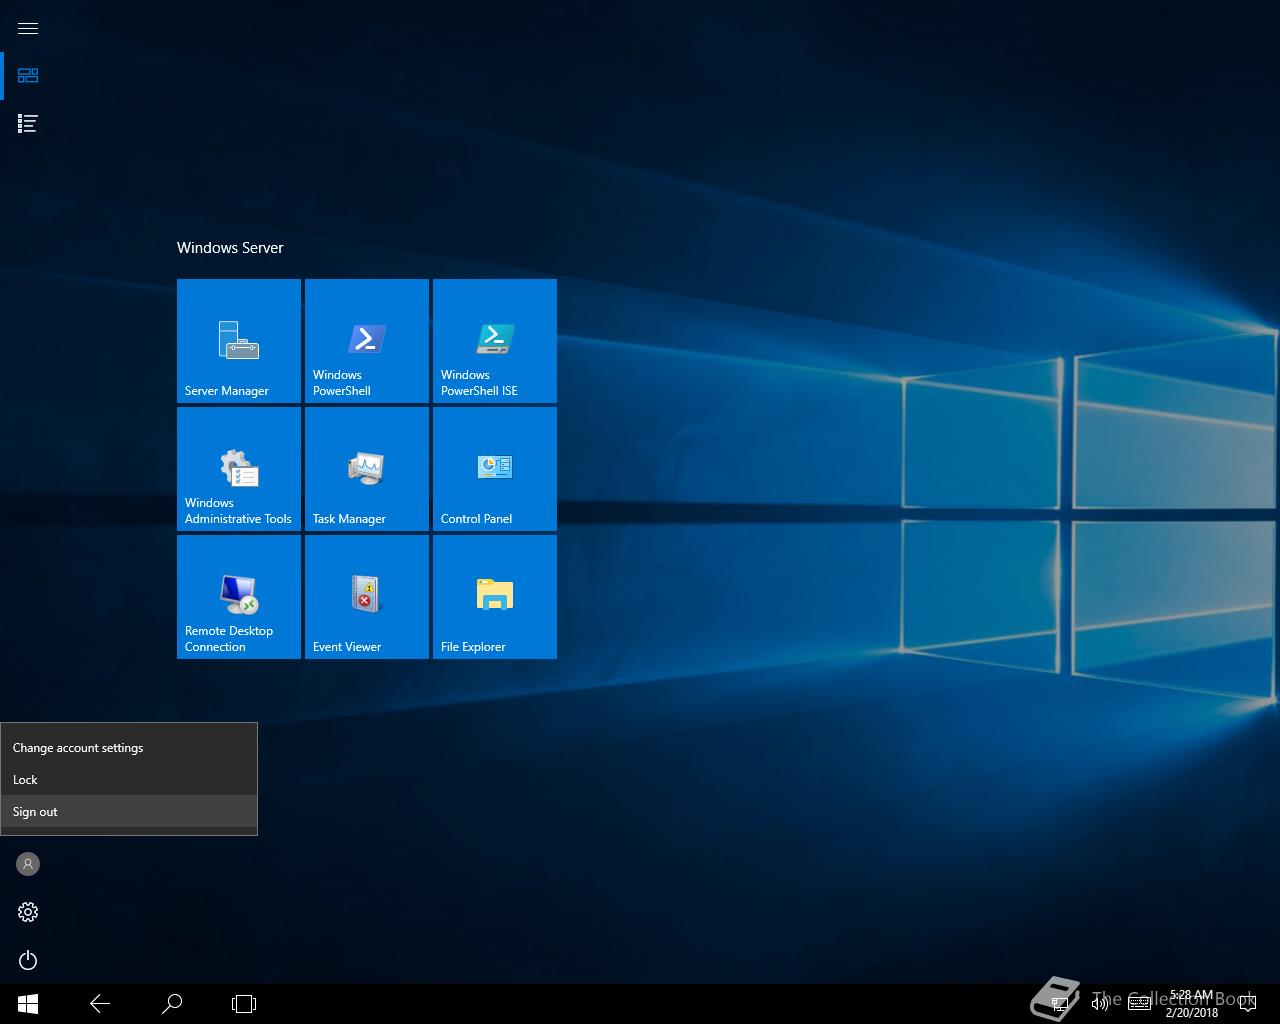Switch to the pinned tiles view

coord(28,76)
